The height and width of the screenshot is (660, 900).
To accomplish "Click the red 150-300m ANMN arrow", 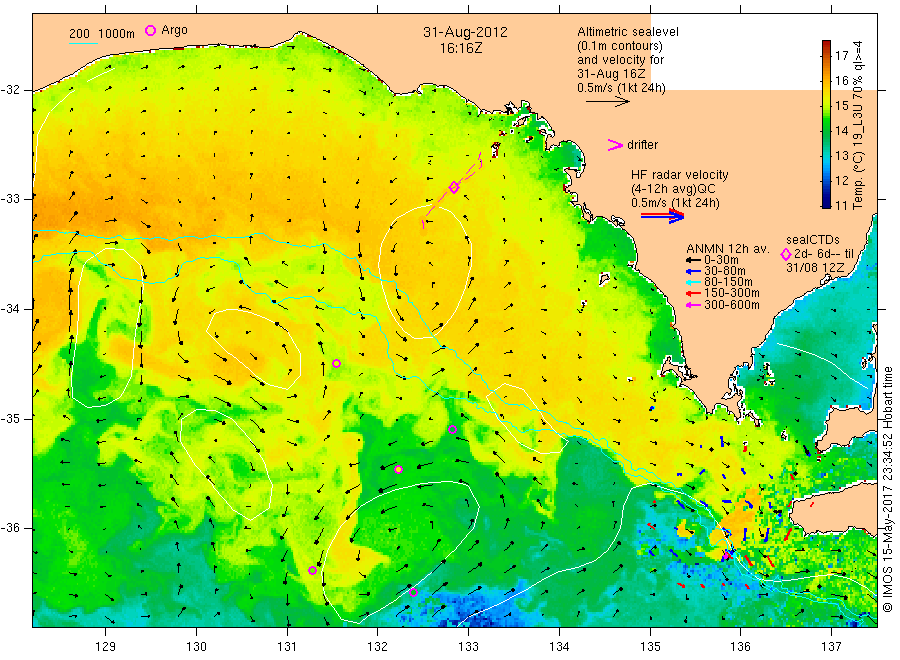I will pyautogui.click(x=693, y=293).
